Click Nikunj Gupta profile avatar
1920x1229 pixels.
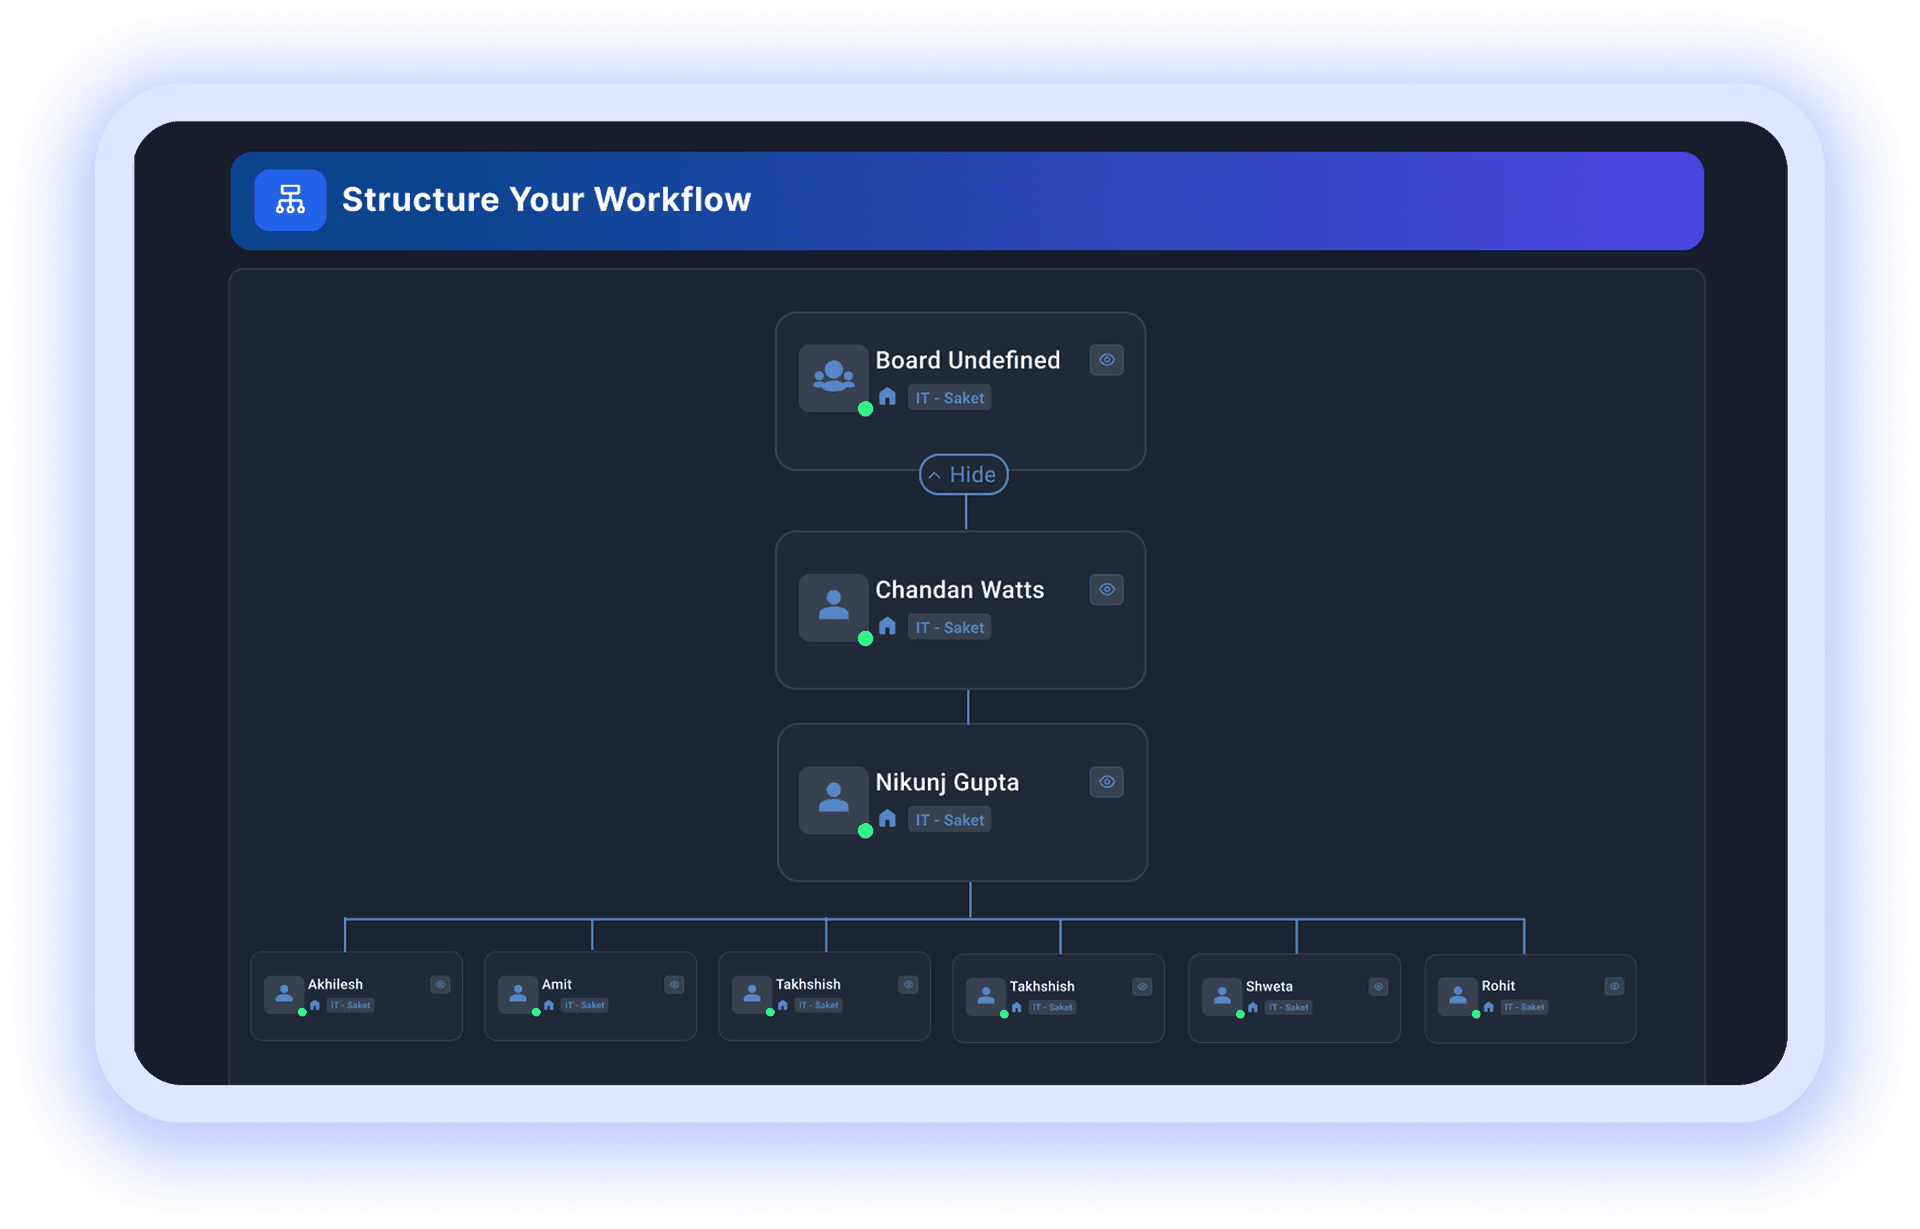(x=833, y=799)
